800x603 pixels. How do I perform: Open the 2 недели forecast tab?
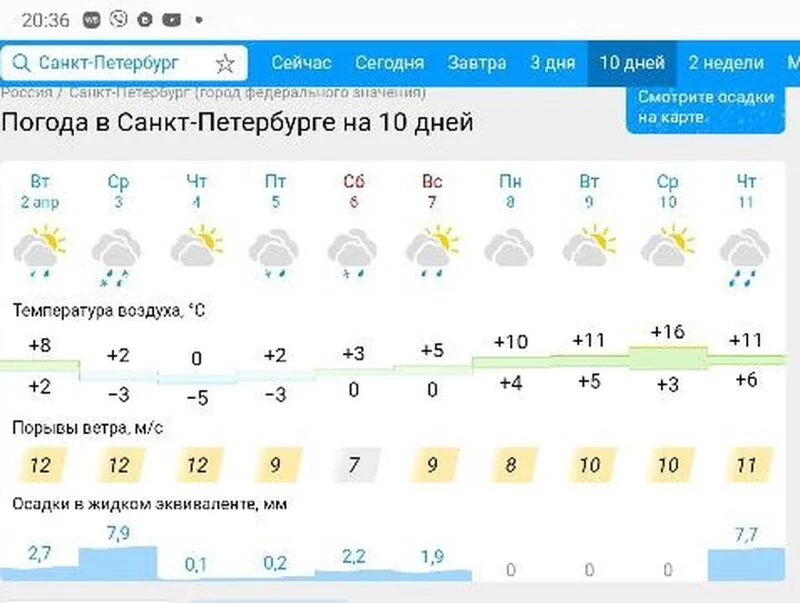tap(726, 63)
